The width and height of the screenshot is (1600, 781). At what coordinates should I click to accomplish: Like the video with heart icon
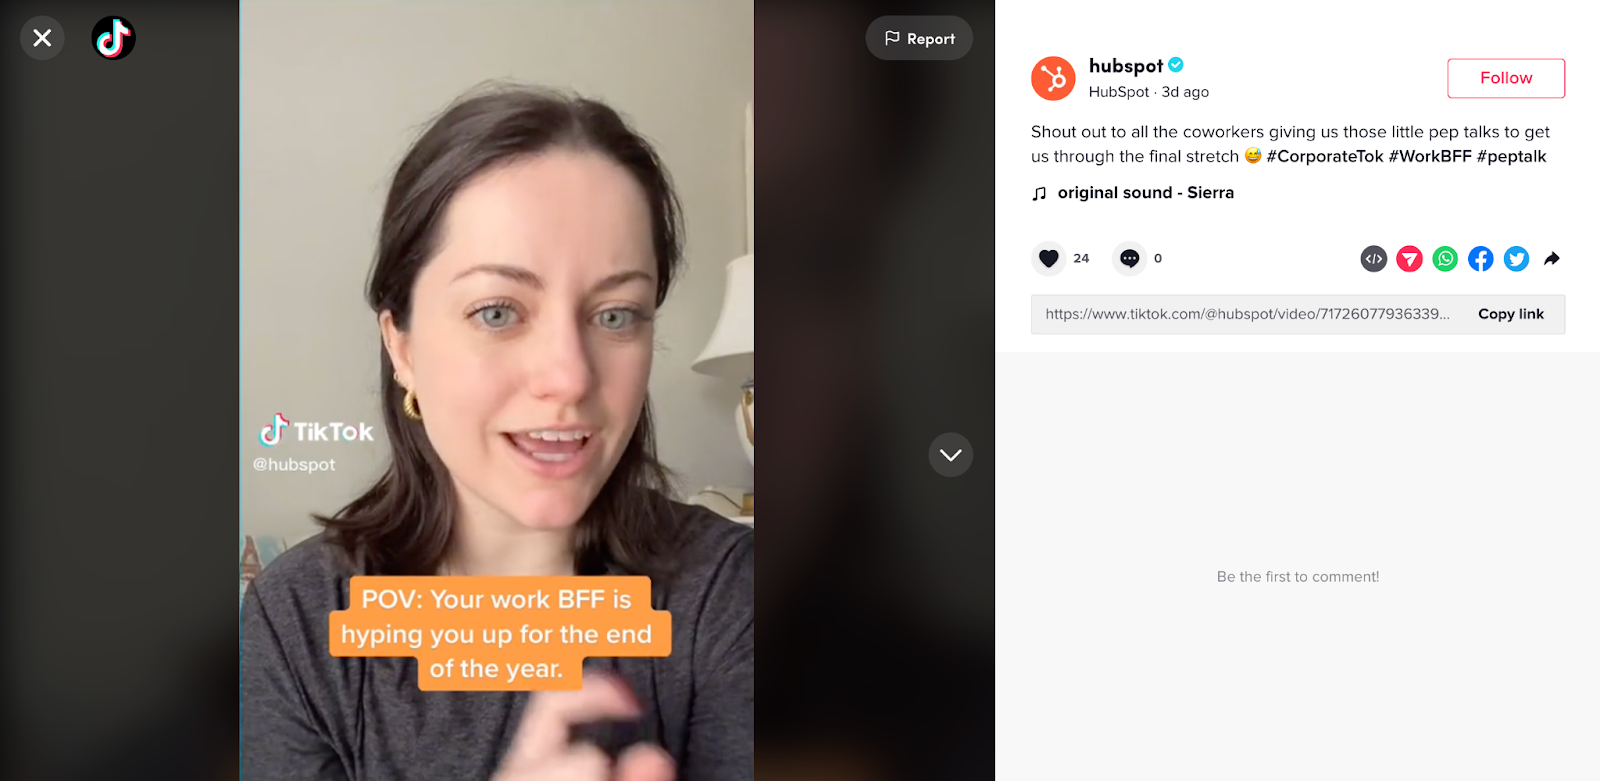[1048, 258]
